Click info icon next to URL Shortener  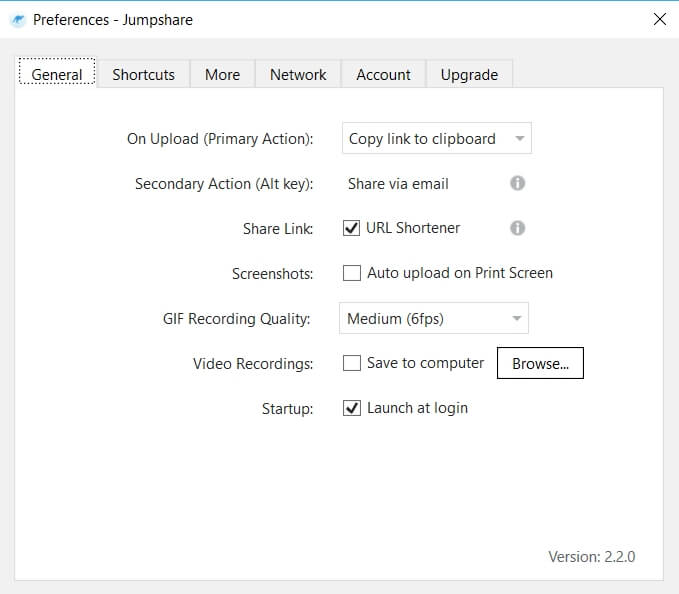point(517,228)
